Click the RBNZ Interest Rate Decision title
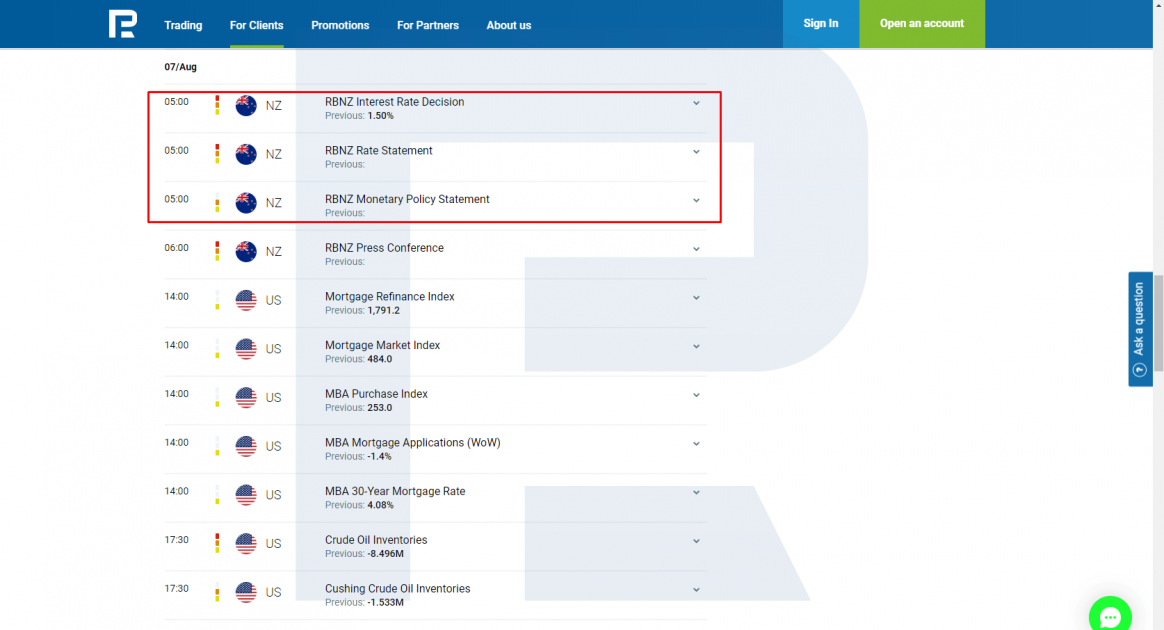1164x630 pixels. (x=394, y=102)
